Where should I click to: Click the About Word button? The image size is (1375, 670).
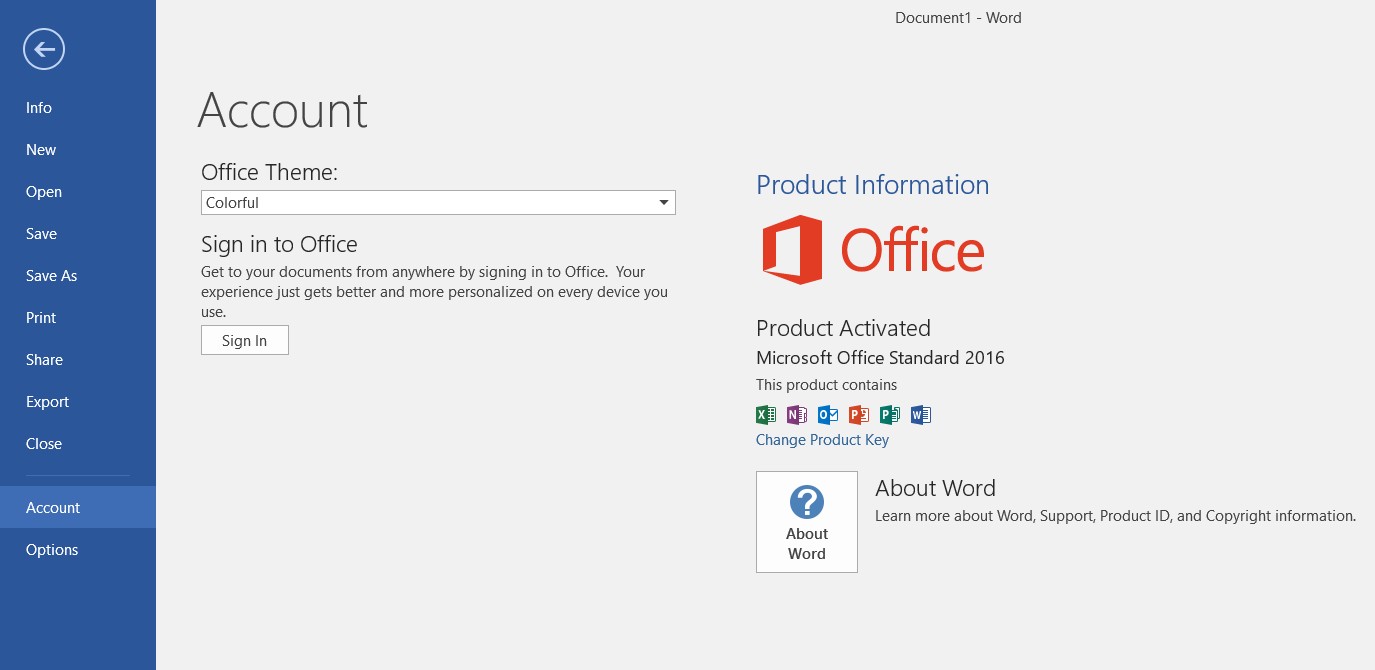point(807,521)
